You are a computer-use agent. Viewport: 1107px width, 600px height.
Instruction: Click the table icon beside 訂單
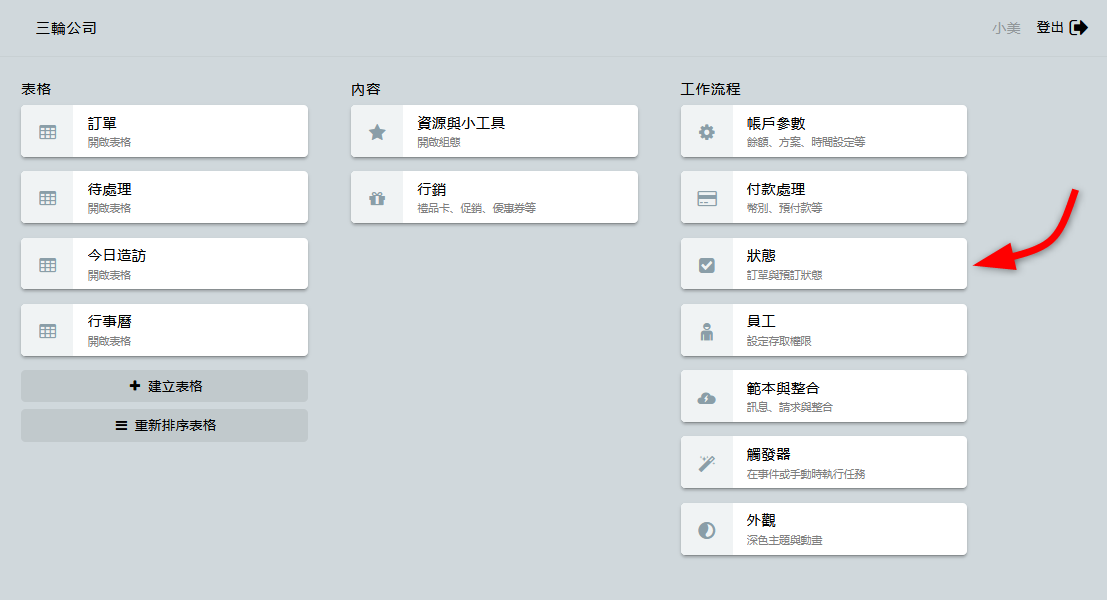tap(47, 132)
